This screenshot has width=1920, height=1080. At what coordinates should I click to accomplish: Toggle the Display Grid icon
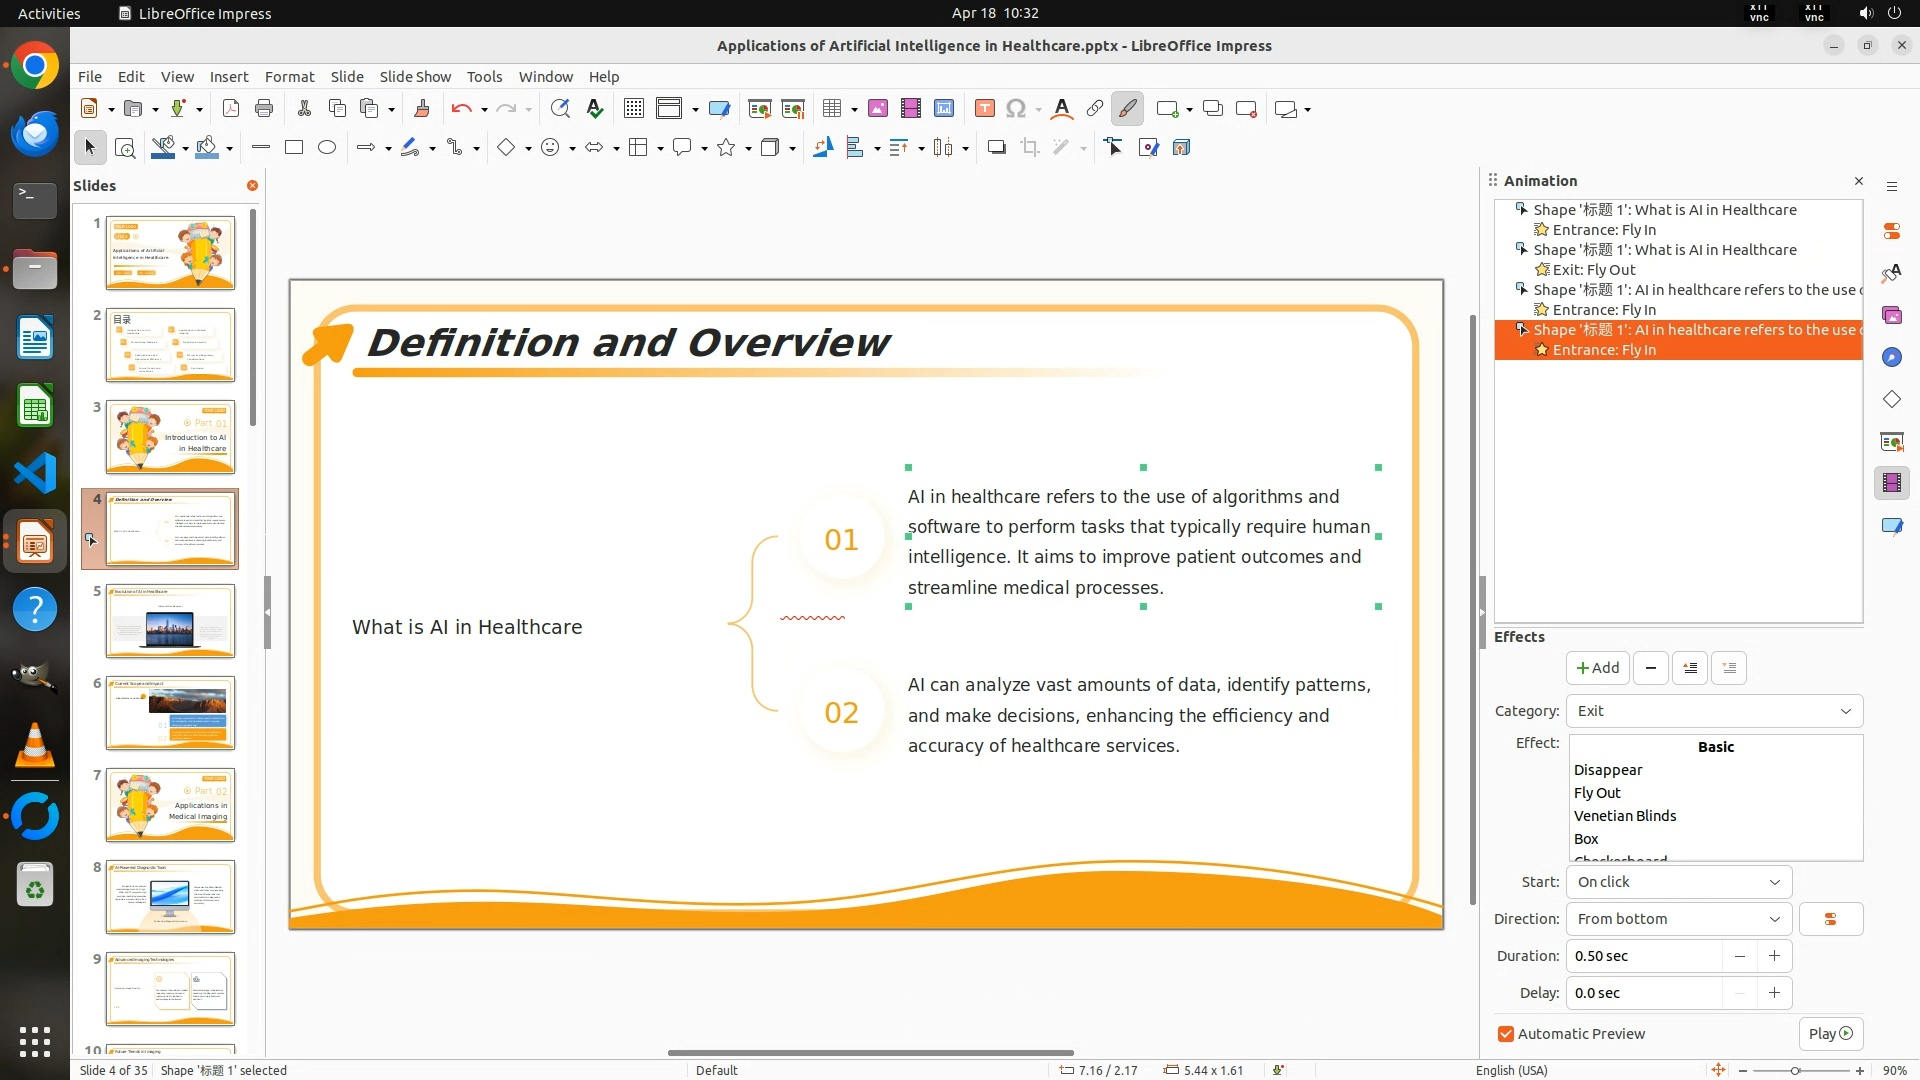pos(633,109)
